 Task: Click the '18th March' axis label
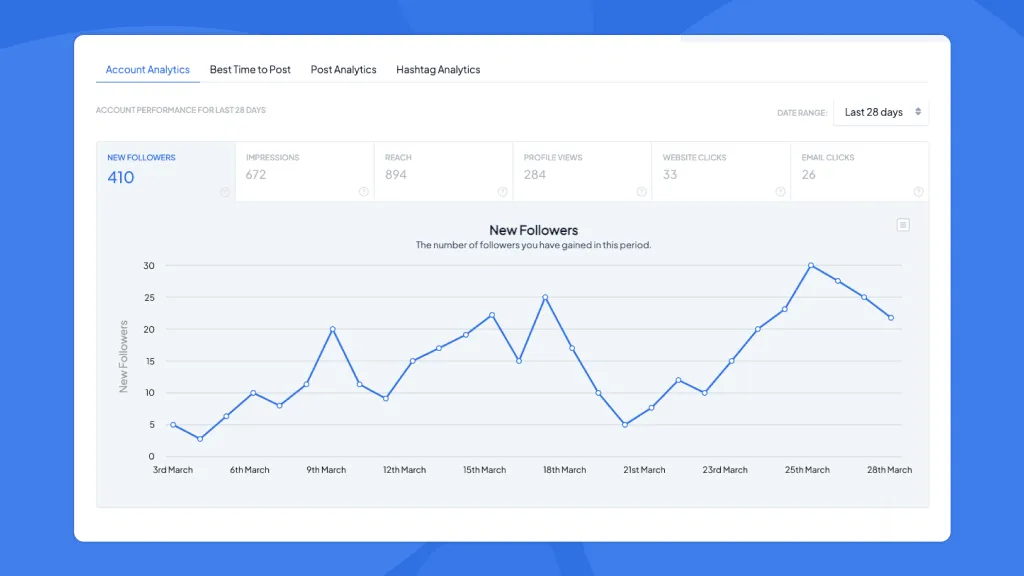coord(564,470)
